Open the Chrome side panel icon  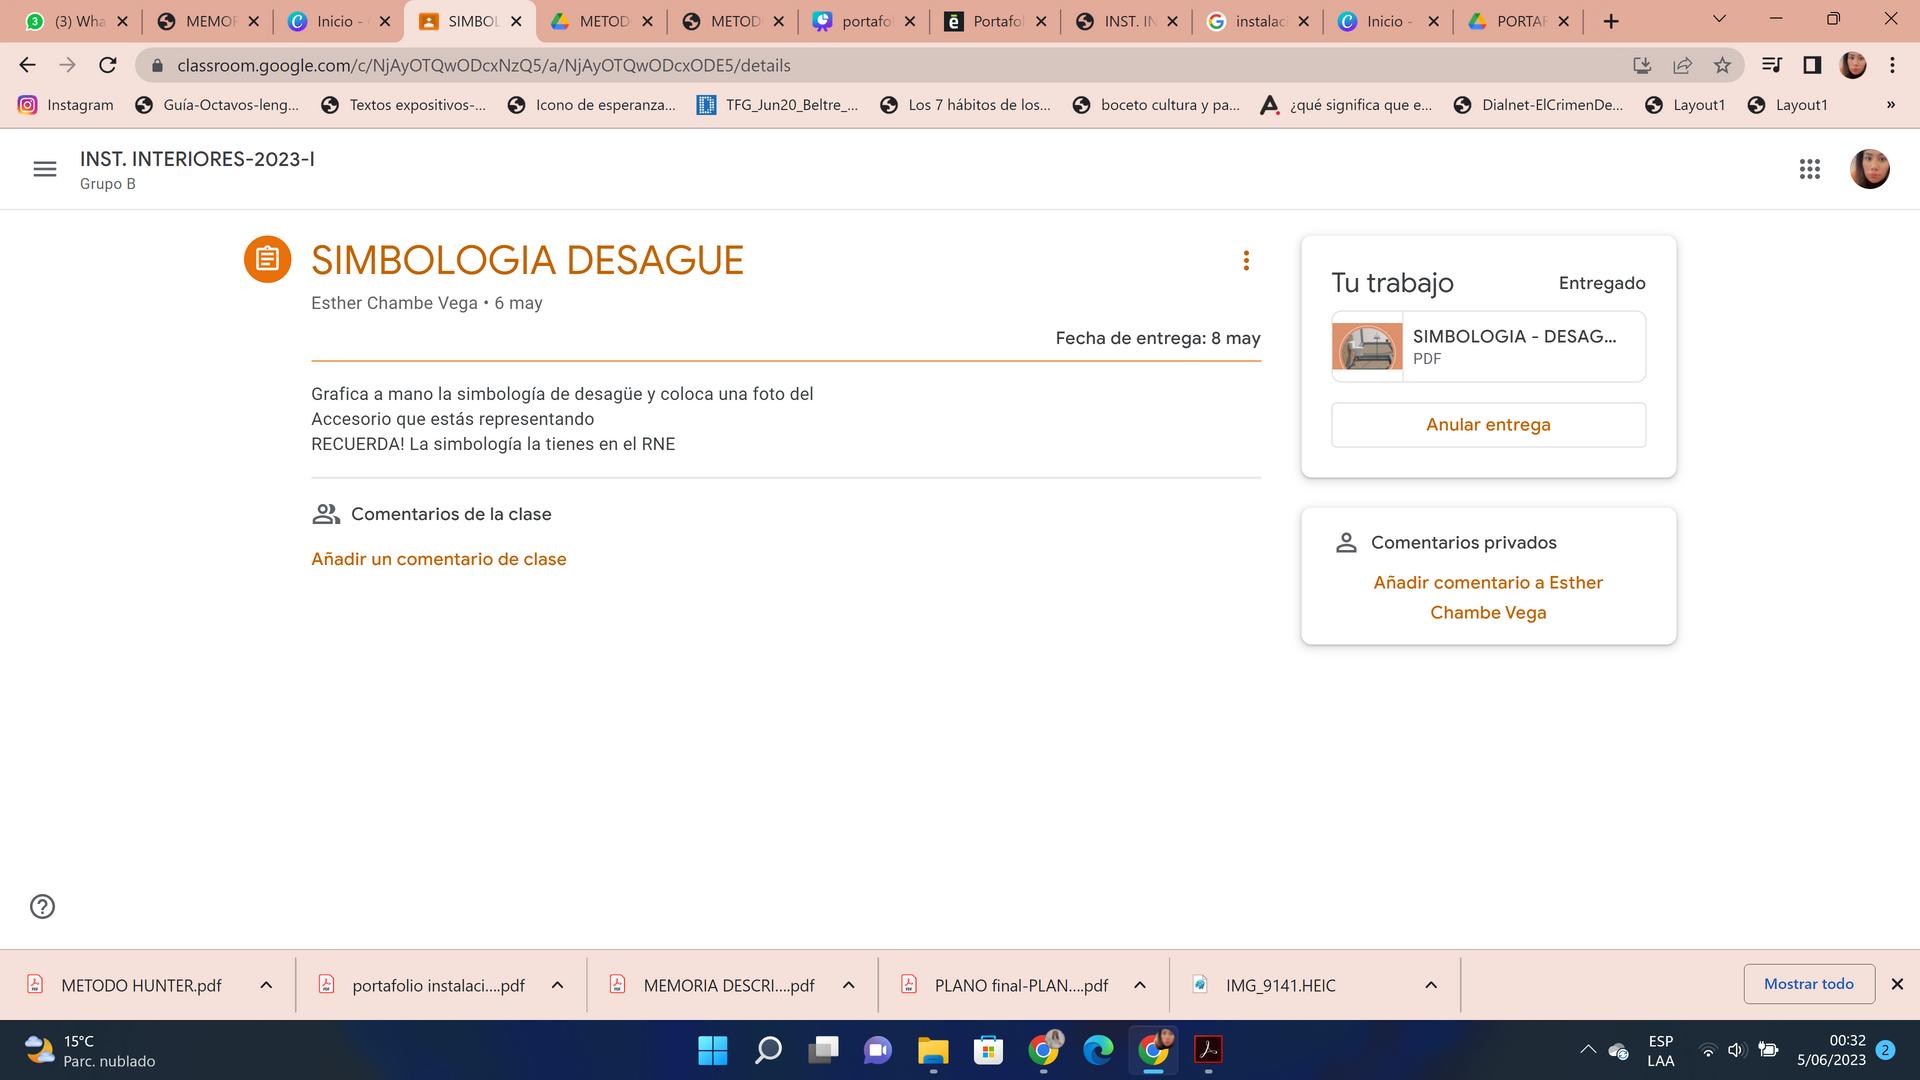[1811, 65]
